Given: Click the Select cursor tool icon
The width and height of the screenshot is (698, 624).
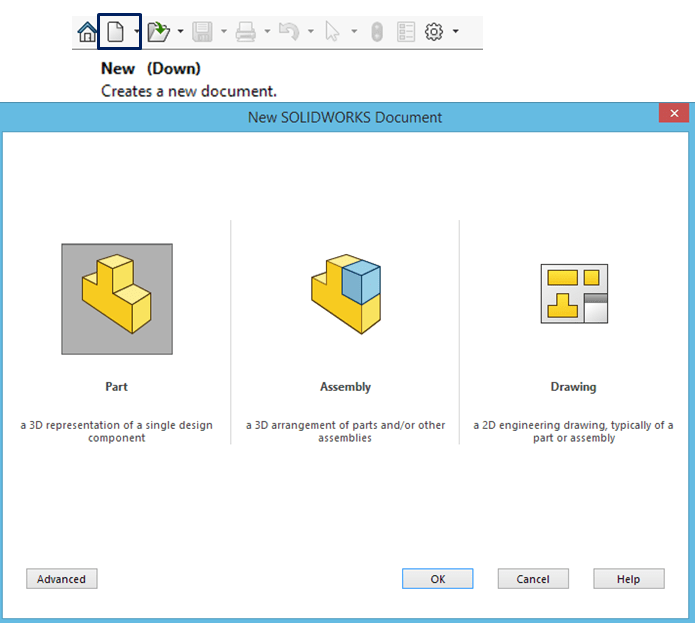Looking at the screenshot, I should (333, 32).
